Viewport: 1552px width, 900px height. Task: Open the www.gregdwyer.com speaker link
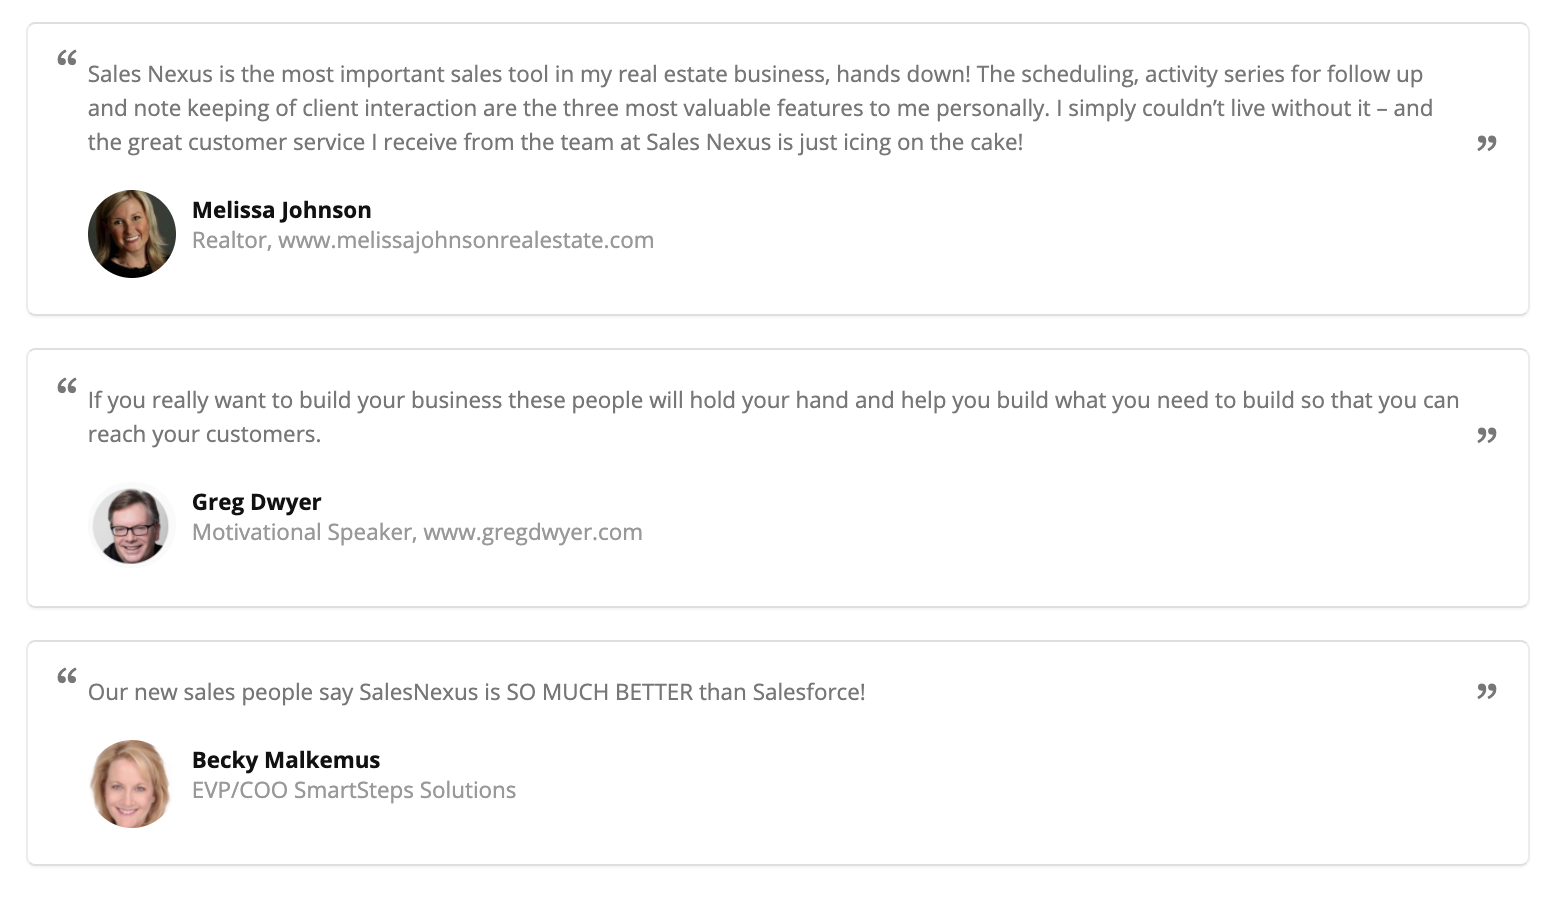click(x=533, y=532)
